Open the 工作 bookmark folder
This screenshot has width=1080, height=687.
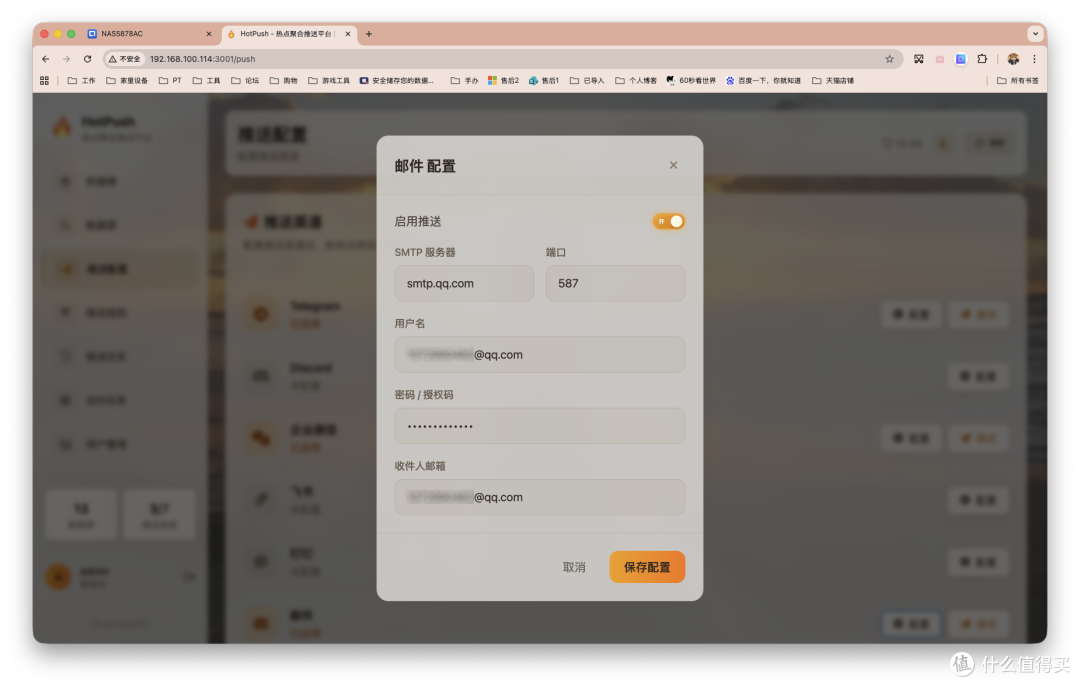coord(81,81)
